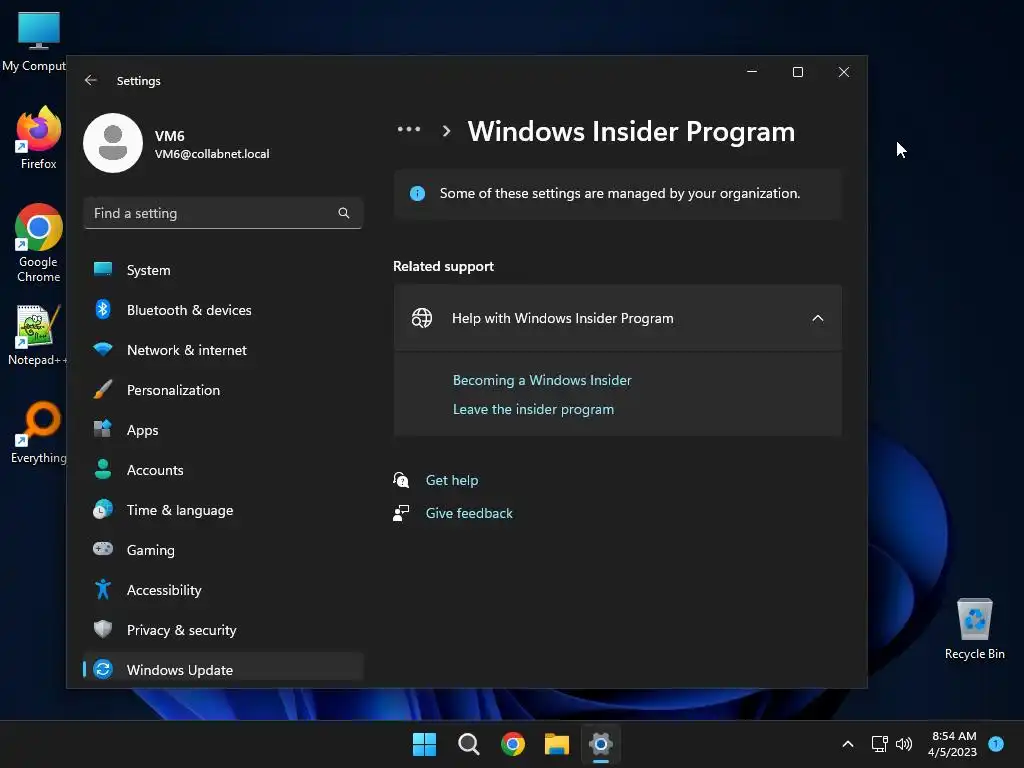Click the Give feedback link
Image resolution: width=1024 pixels, height=768 pixels.
(469, 513)
